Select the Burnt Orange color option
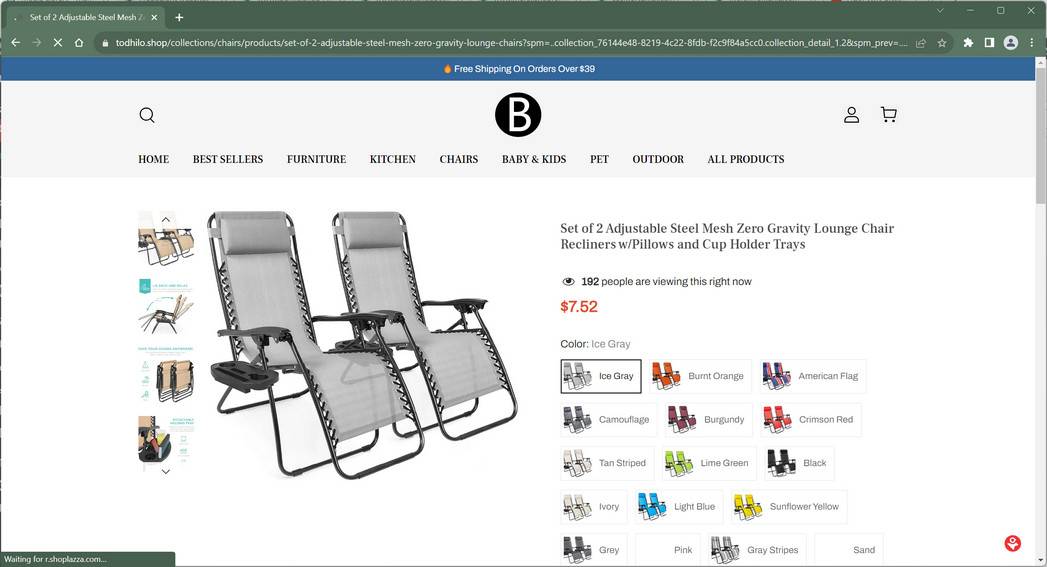 point(700,376)
